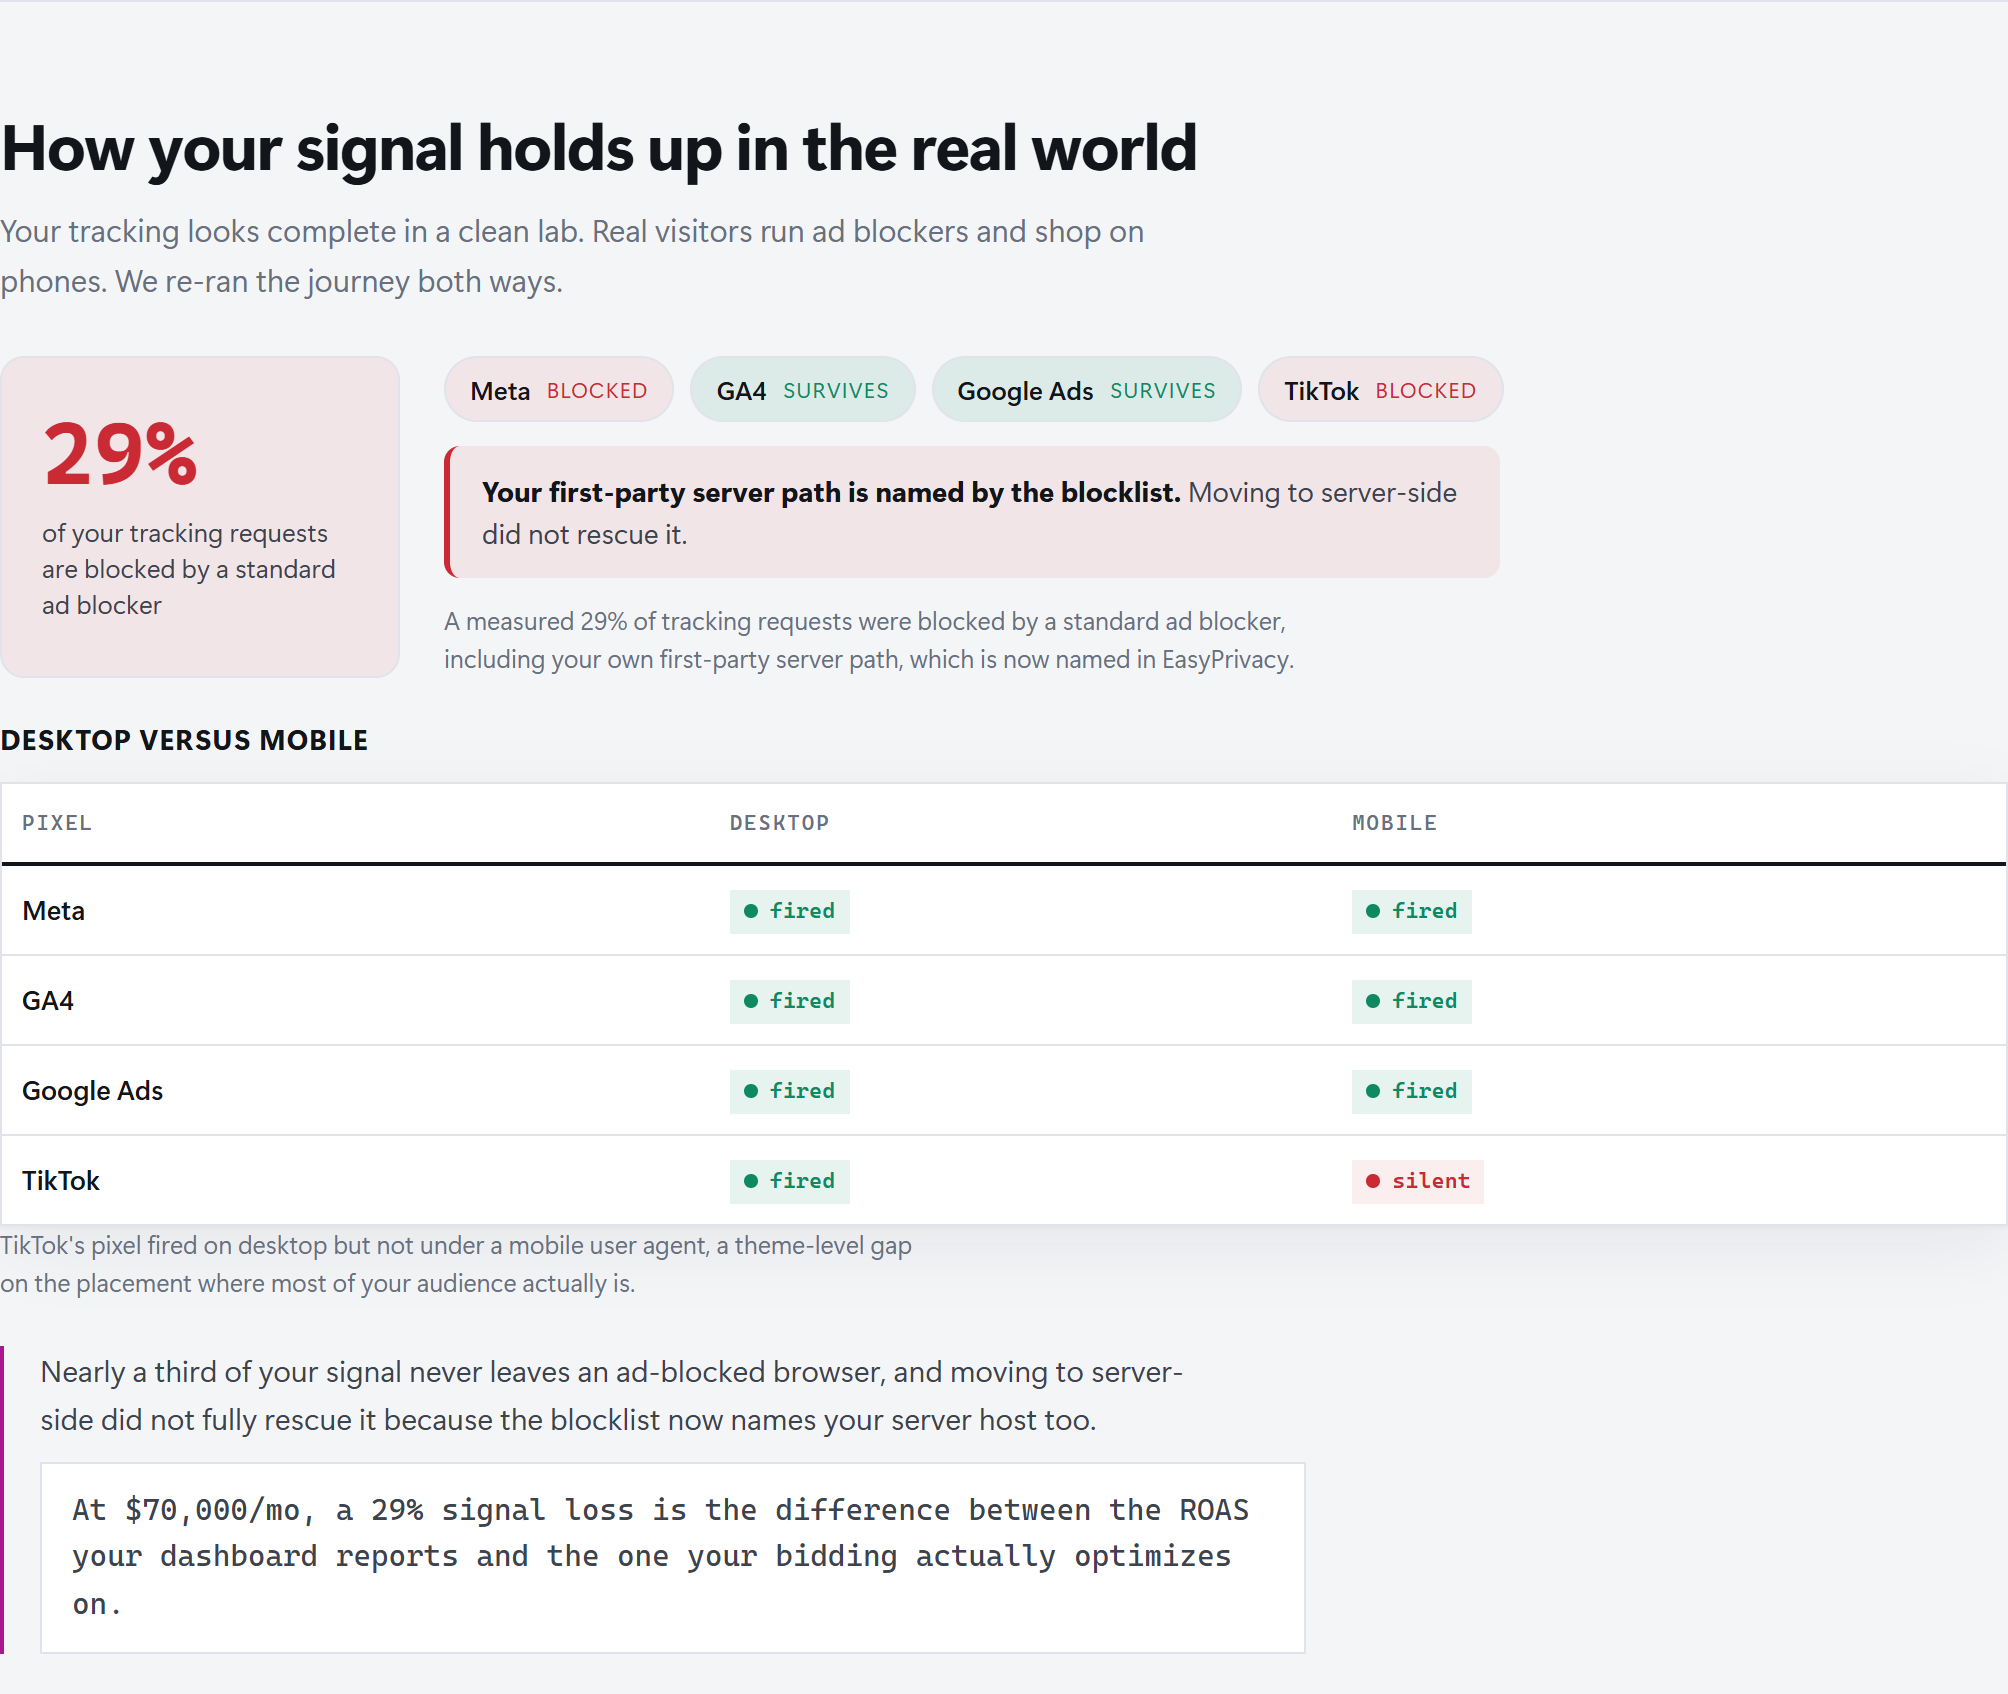
Task: Click the first-party server path blocklist alert
Action: [972, 512]
